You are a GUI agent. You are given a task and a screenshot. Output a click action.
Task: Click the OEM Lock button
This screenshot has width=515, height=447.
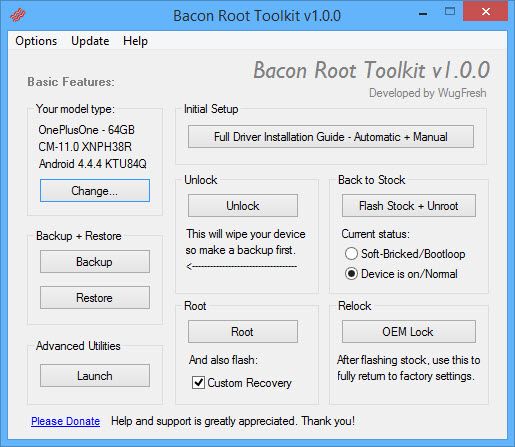pyautogui.click(x=409, y=332)
